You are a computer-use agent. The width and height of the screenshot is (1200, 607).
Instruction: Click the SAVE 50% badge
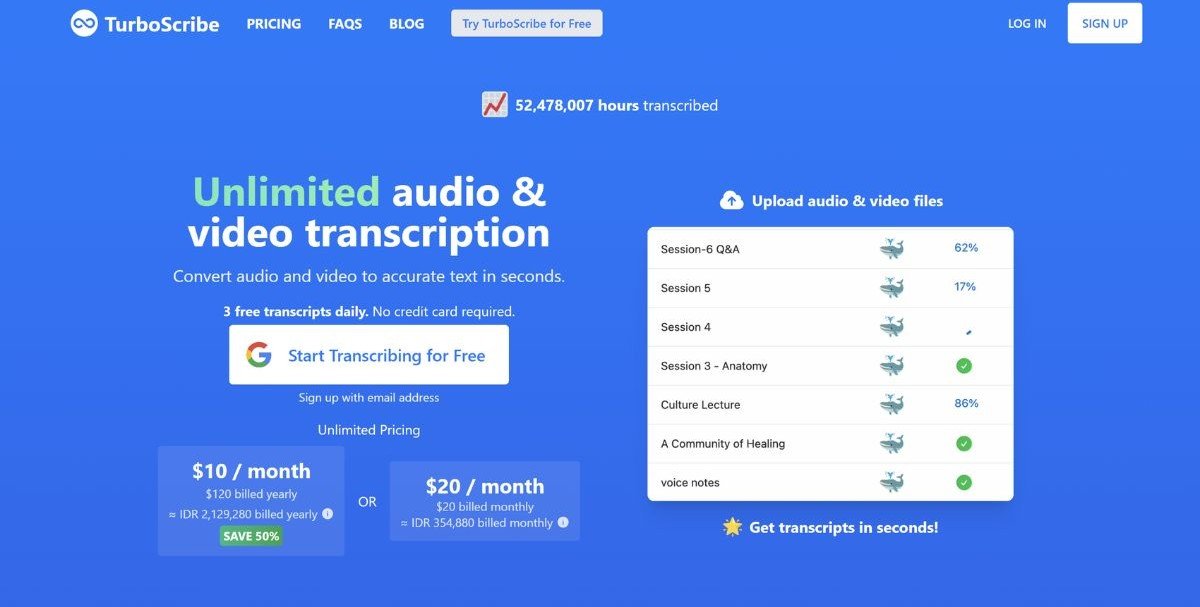click(251, 536)
